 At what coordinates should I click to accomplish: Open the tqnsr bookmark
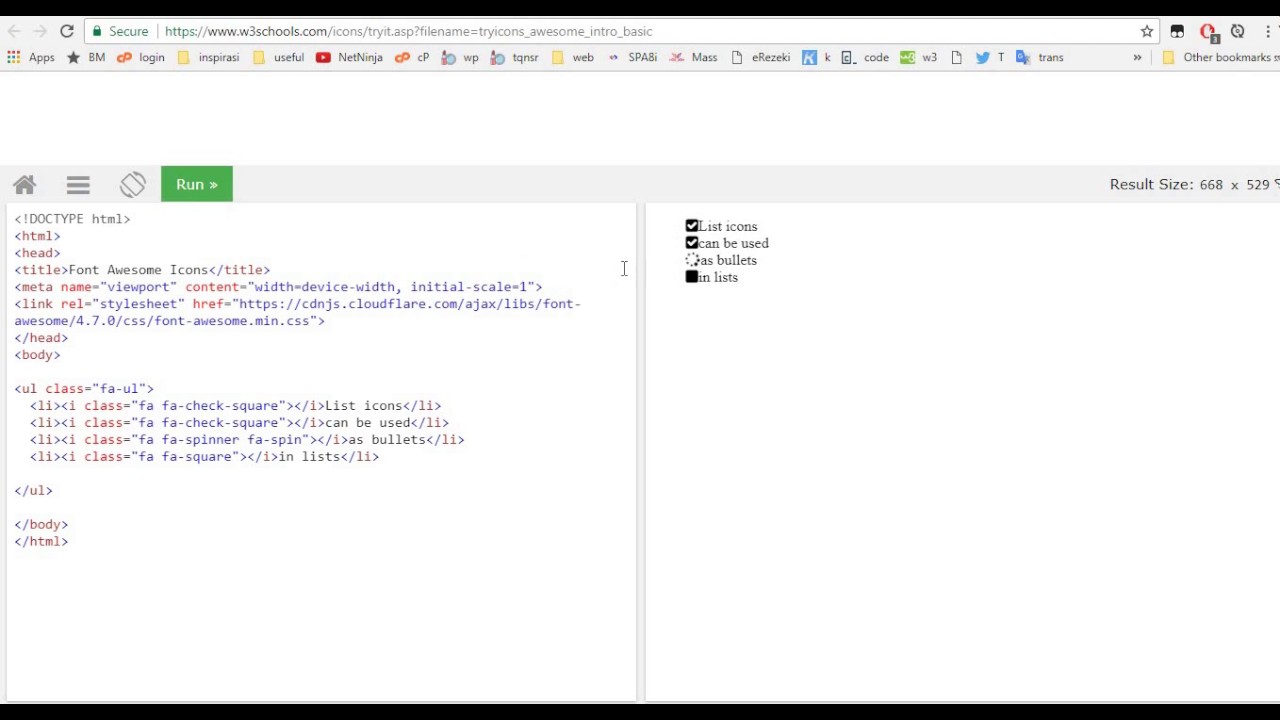tap(515, 58)
